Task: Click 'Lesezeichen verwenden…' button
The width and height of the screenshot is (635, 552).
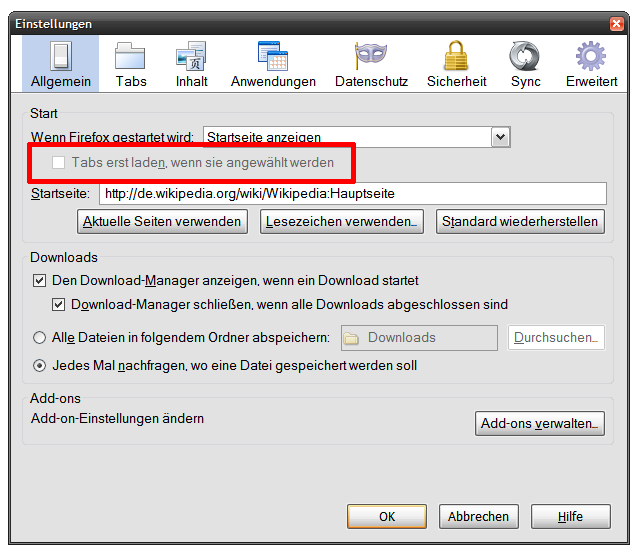Action: pyautogui.click(x=341, y=222)
